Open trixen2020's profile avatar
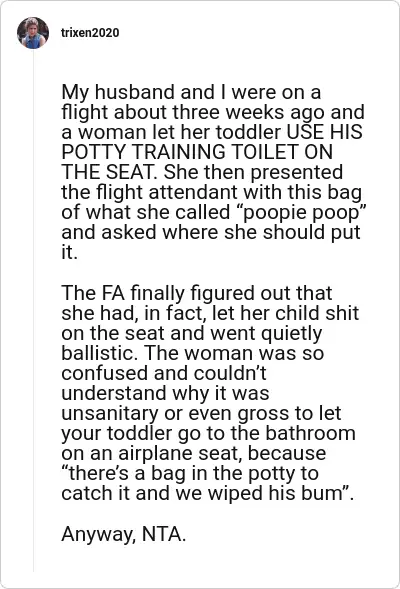This screenshot has height=589, width=400. click(33, 33)
